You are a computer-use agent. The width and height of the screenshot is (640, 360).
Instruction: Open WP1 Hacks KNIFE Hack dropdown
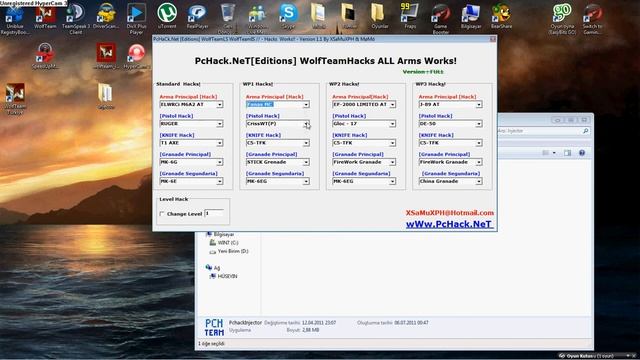point(306,143)
